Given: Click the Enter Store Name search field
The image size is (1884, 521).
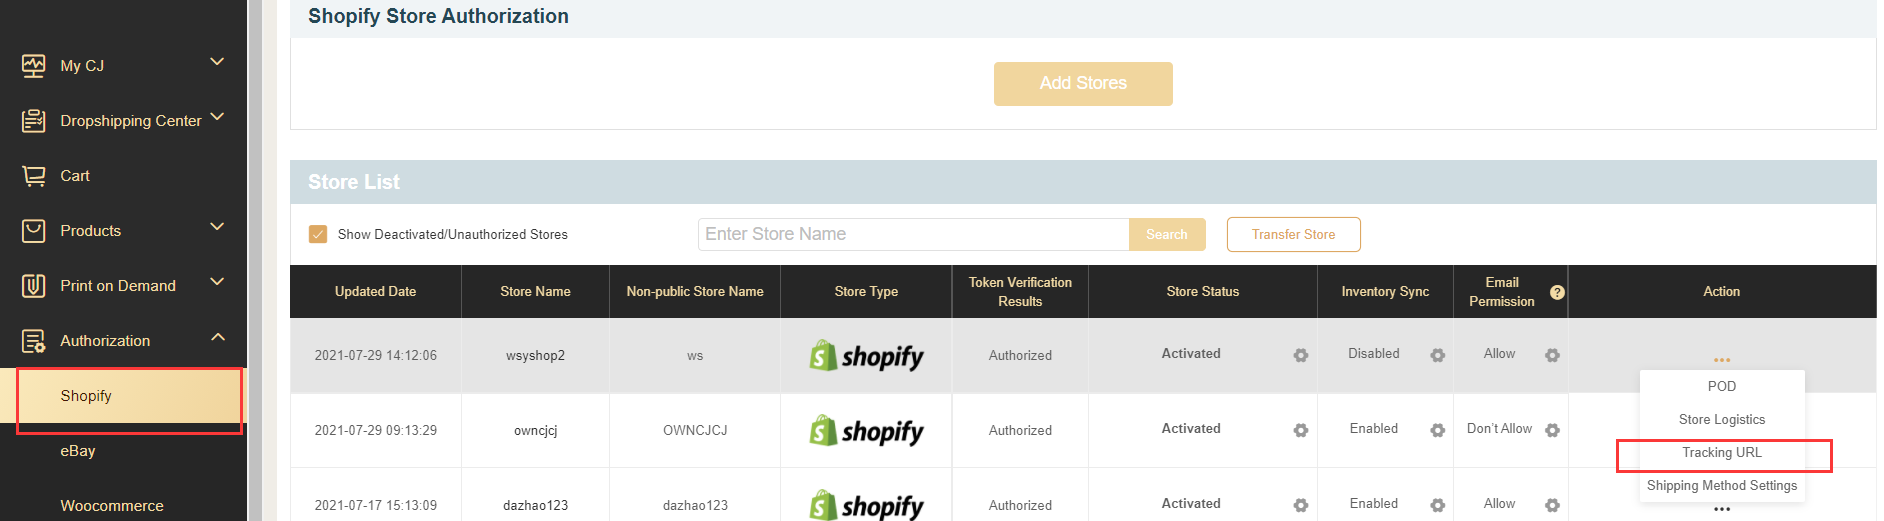Looking at the screenshot, I should pyautogui.click(x=912, y=234).
